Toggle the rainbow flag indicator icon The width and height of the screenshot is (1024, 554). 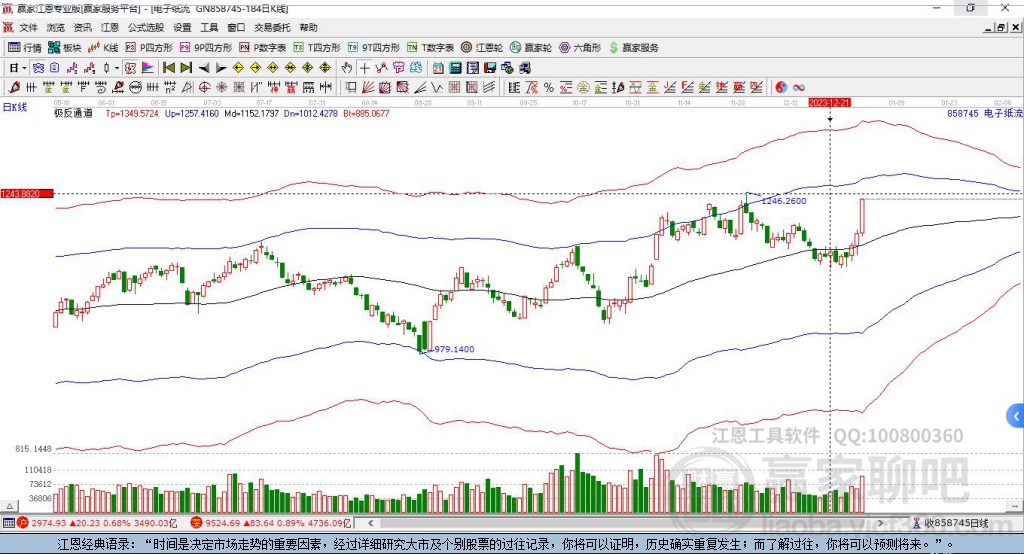148,68
